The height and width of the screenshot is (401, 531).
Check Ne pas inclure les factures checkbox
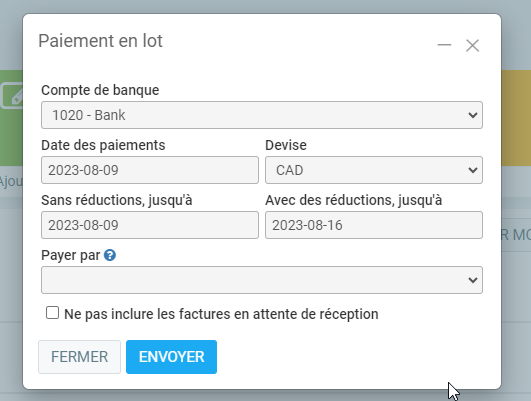click(52, 313)
